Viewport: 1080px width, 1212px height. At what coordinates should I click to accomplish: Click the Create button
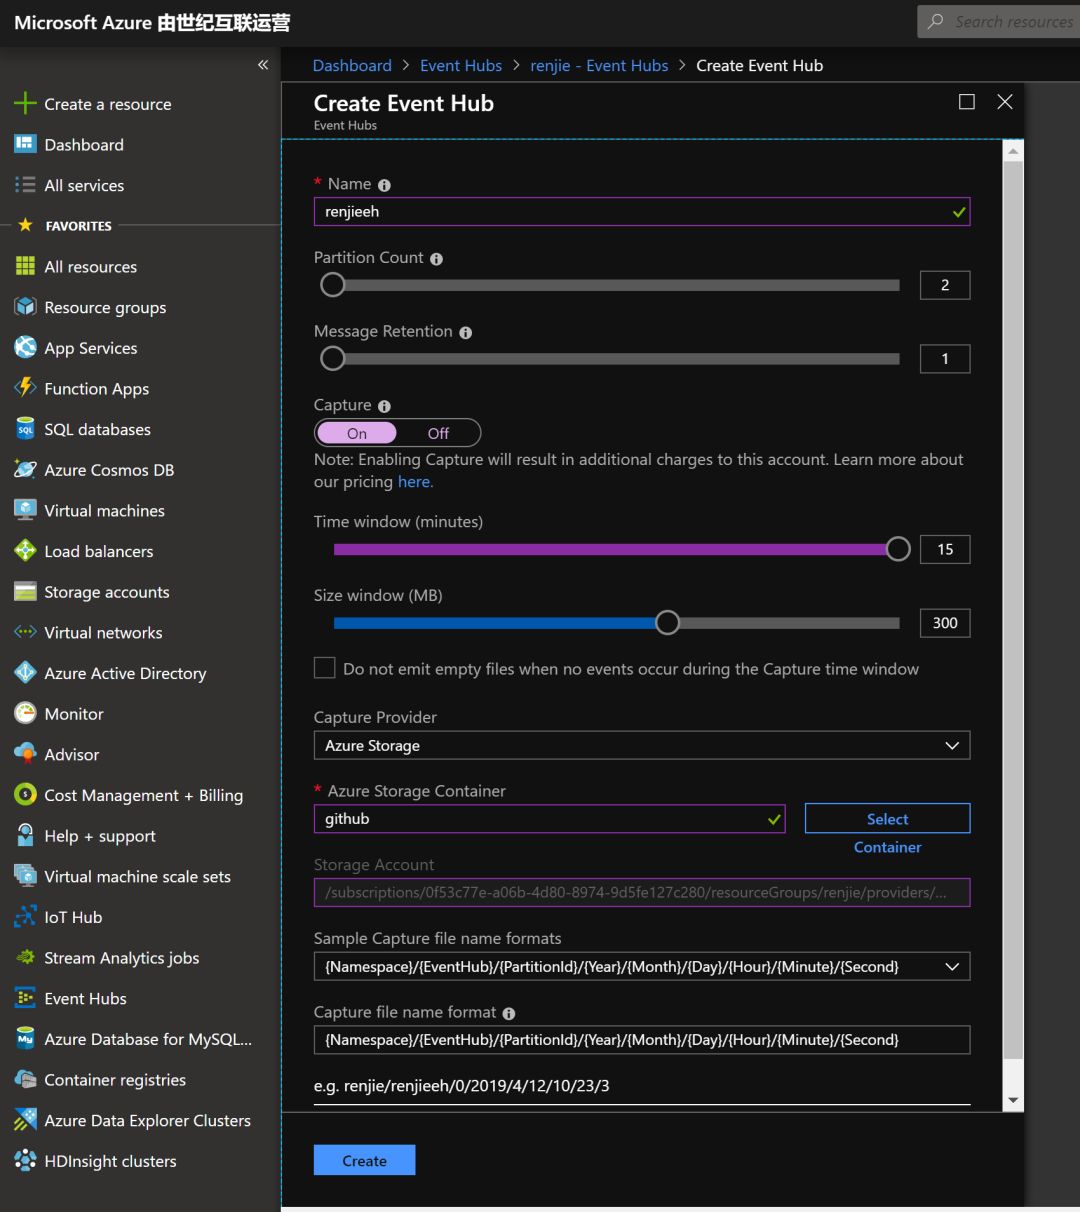point(364,1160)
